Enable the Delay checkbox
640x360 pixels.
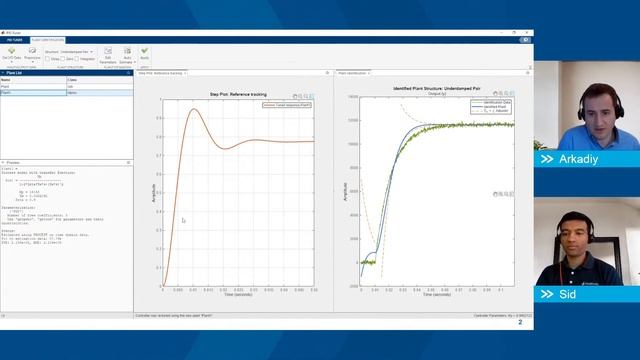48,59
